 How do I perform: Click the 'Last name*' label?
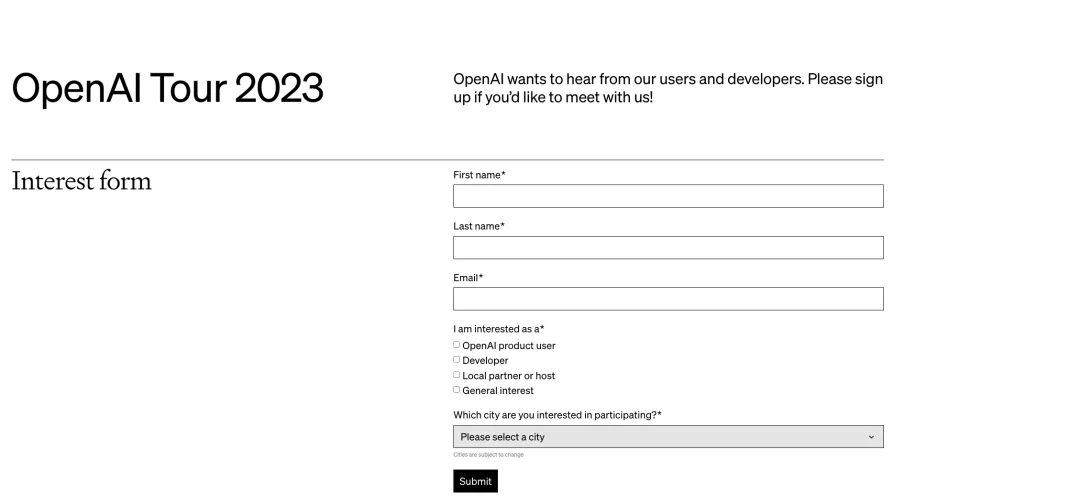pyautogui.click(x=479, y=226)
